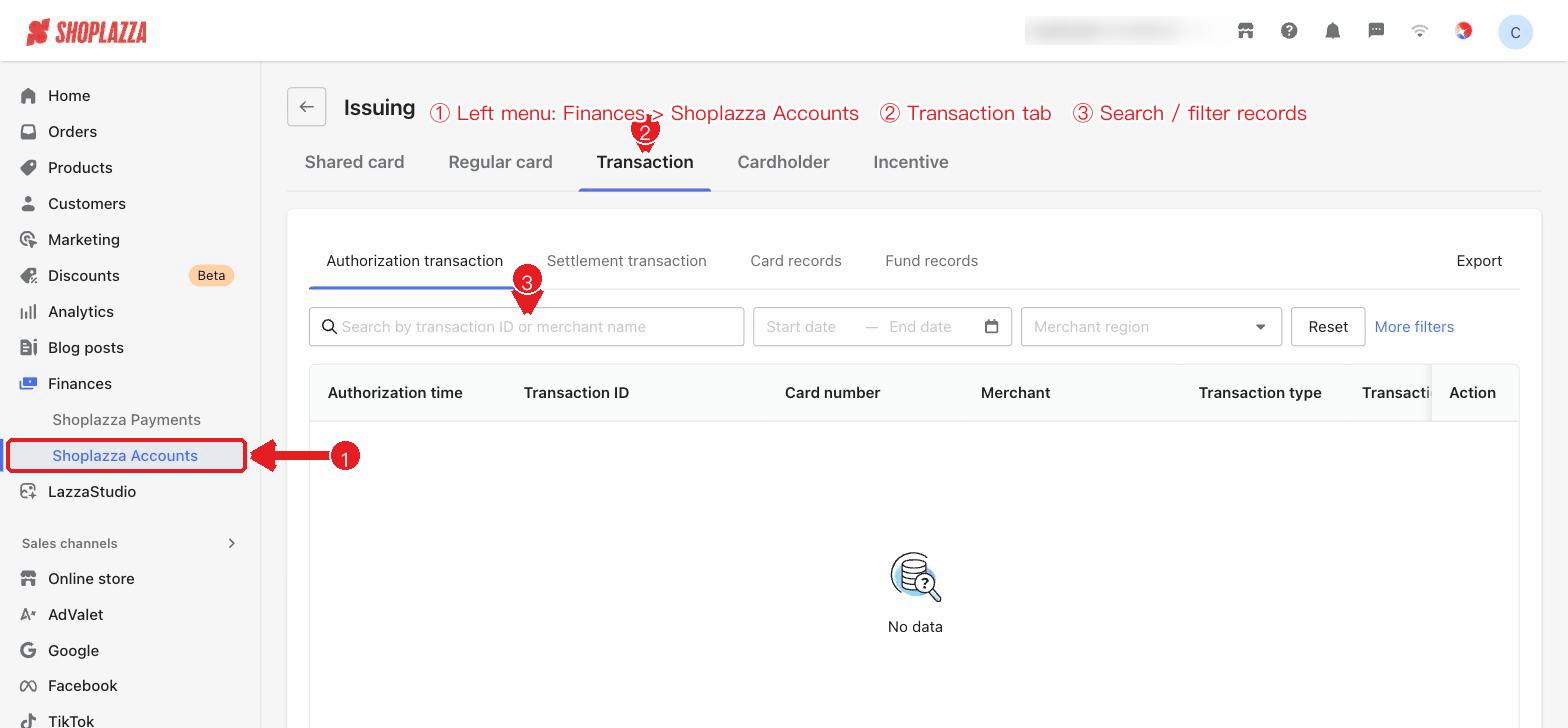Screen dimensions: 1568x728
Task: Click the Customers person icon
Action: (29, 204)
